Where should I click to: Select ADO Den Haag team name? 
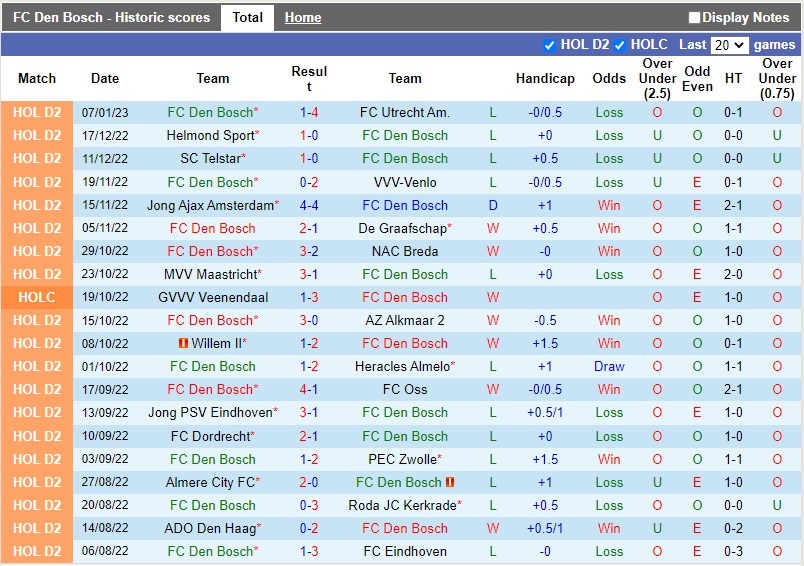click(211, 528)
